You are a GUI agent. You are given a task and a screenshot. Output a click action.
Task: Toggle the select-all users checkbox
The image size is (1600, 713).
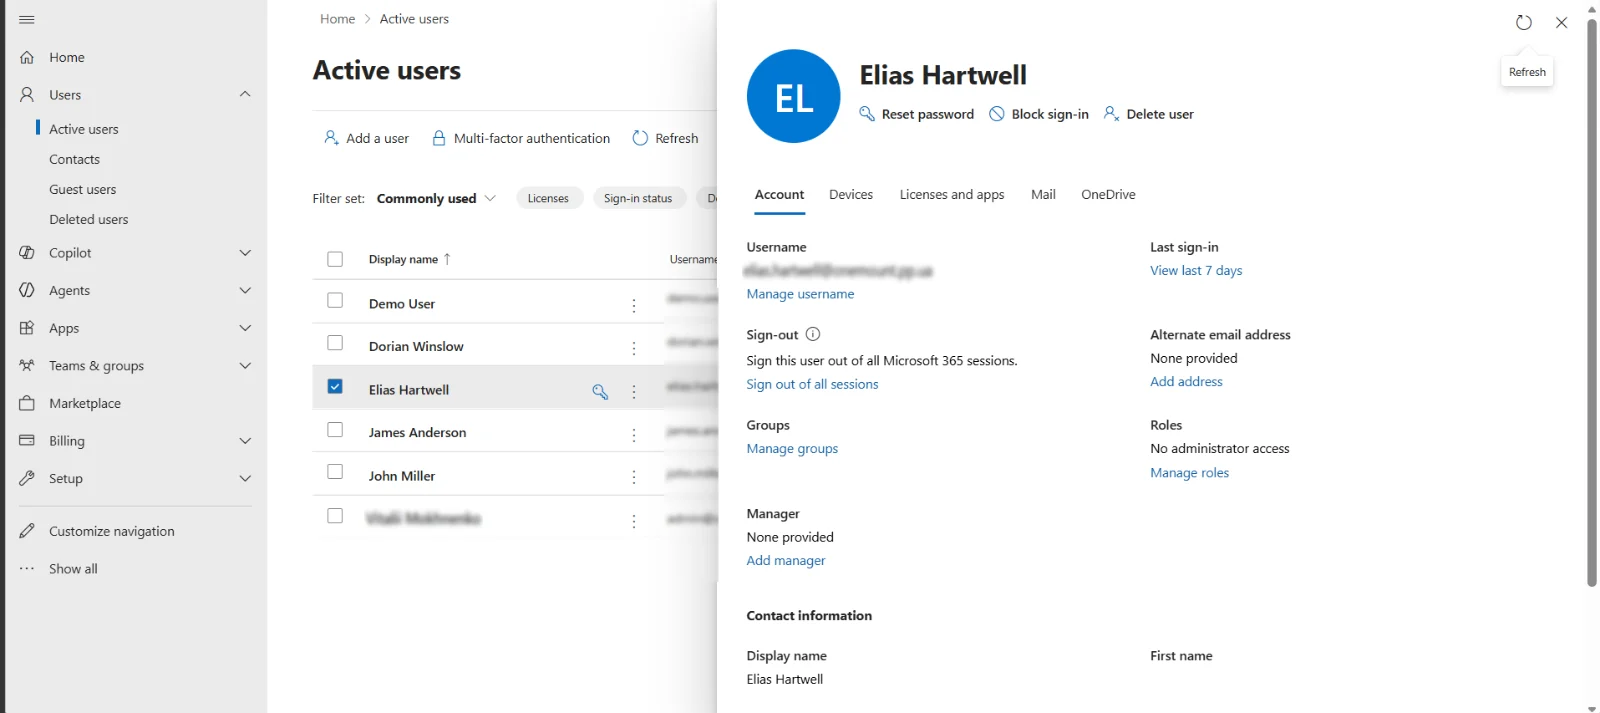[x=335, y=259]
